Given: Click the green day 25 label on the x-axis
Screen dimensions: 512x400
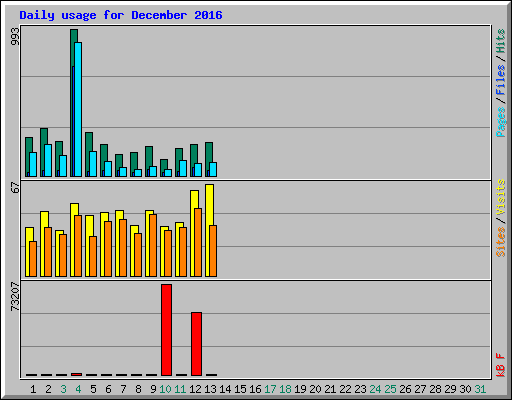Looking at the screenshot, I should click(x=390, y=389).
